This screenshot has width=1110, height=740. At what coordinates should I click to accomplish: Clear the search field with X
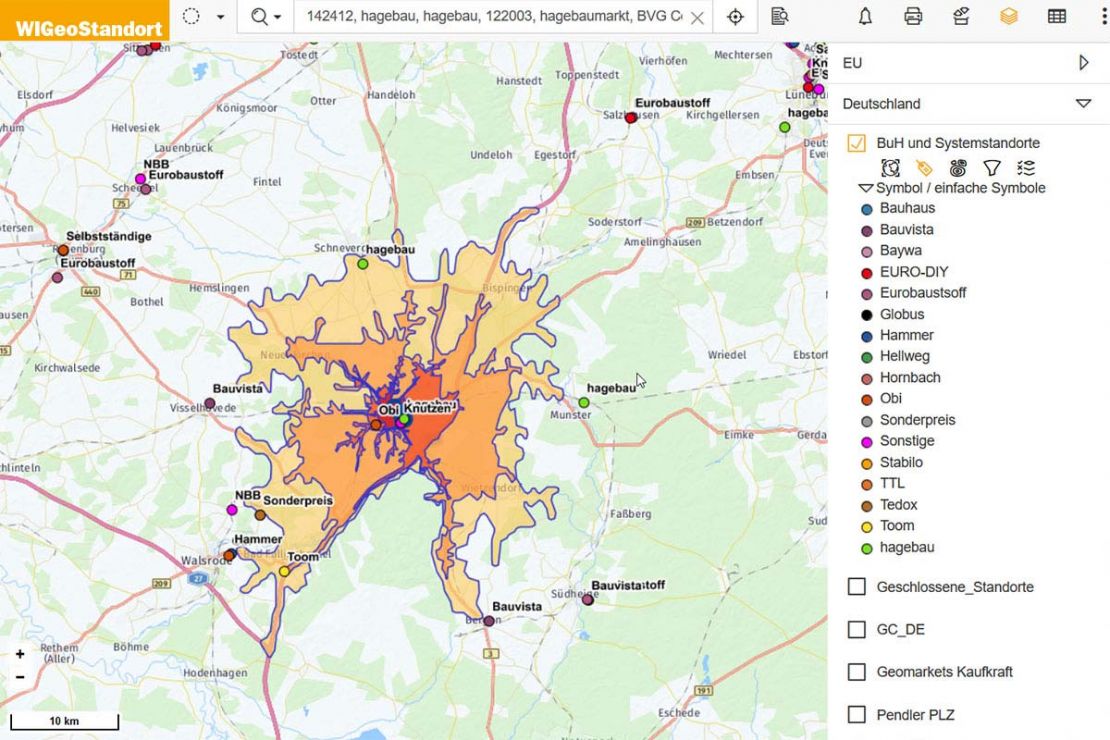click(697, 18)
